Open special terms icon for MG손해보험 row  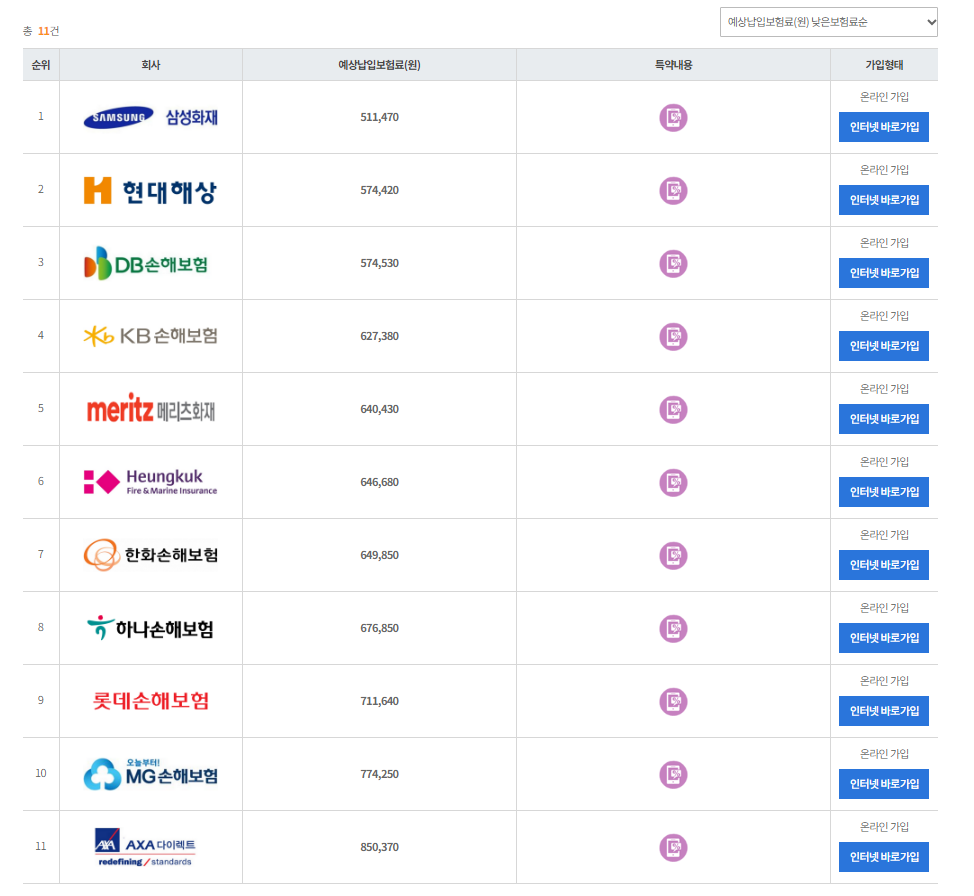click(x=673, y=775)
